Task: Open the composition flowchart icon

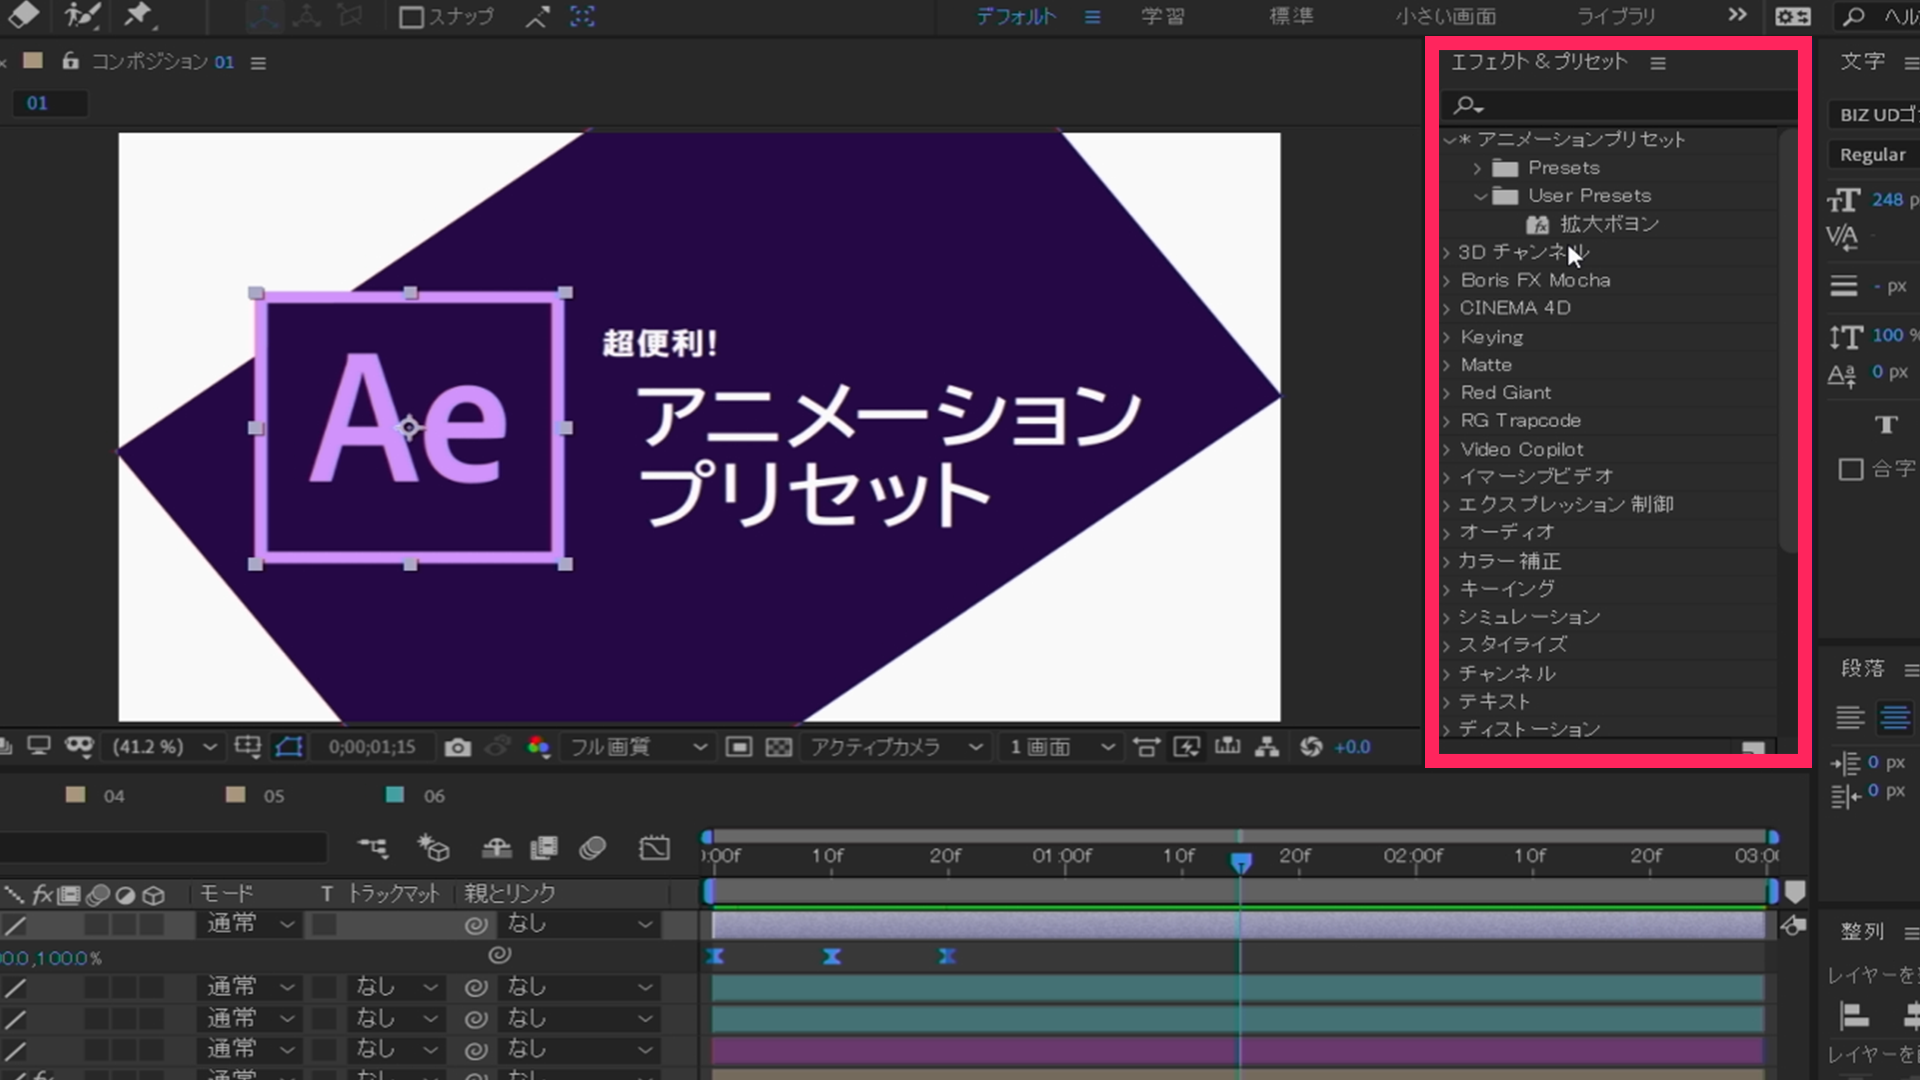Action: tap(1267, 747)
